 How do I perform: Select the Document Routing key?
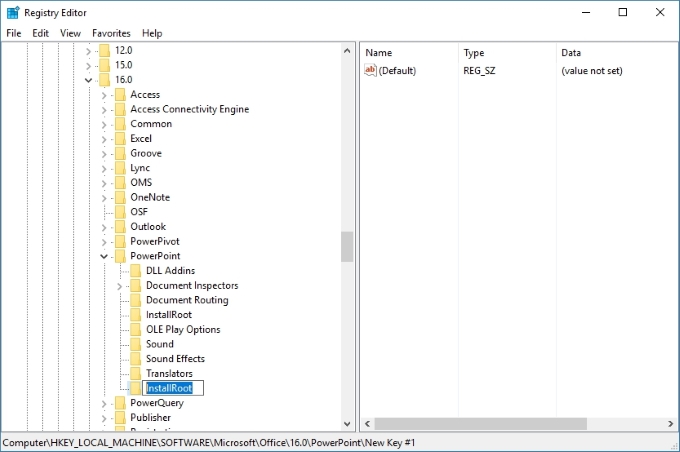pyautogui.click(x=187, y=300)
